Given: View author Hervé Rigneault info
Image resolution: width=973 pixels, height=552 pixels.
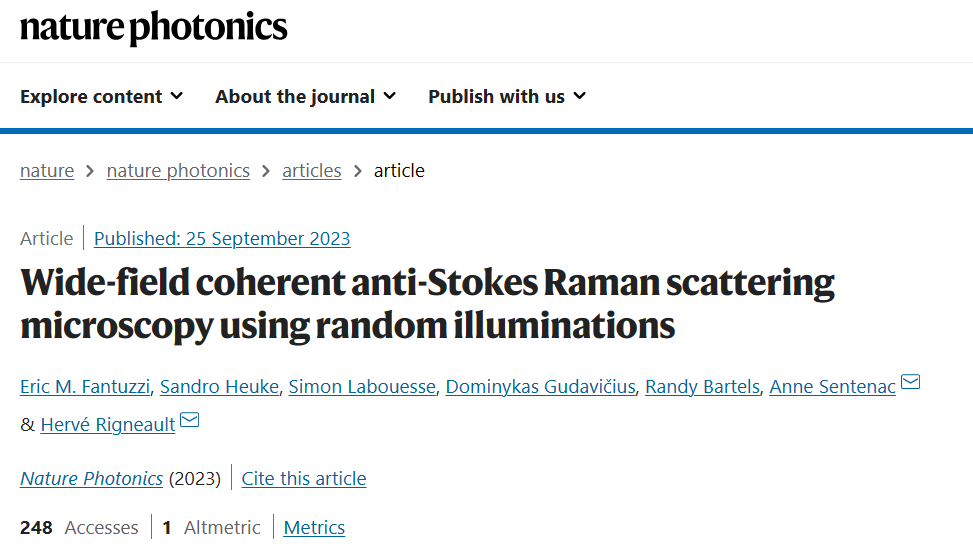Looking at the screenshot, I should (x=108, y=425).
